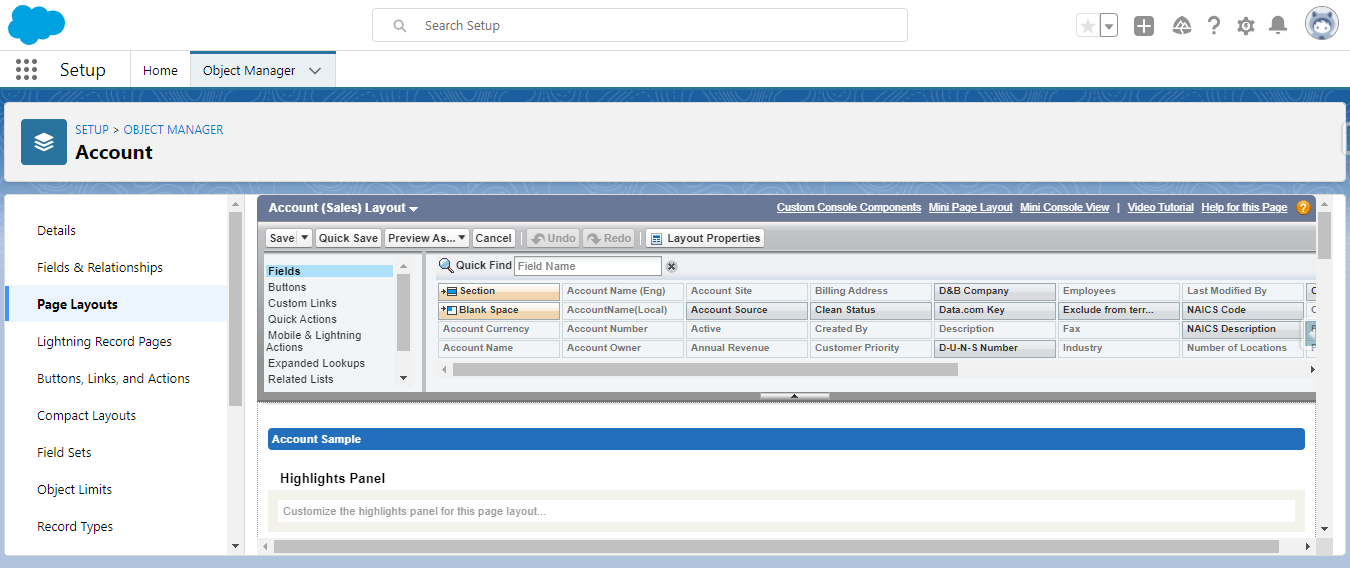Click the Annual Revenue field tile
Image resolution: width=1350 pixels, height=568 pixels.
[747, 348]
